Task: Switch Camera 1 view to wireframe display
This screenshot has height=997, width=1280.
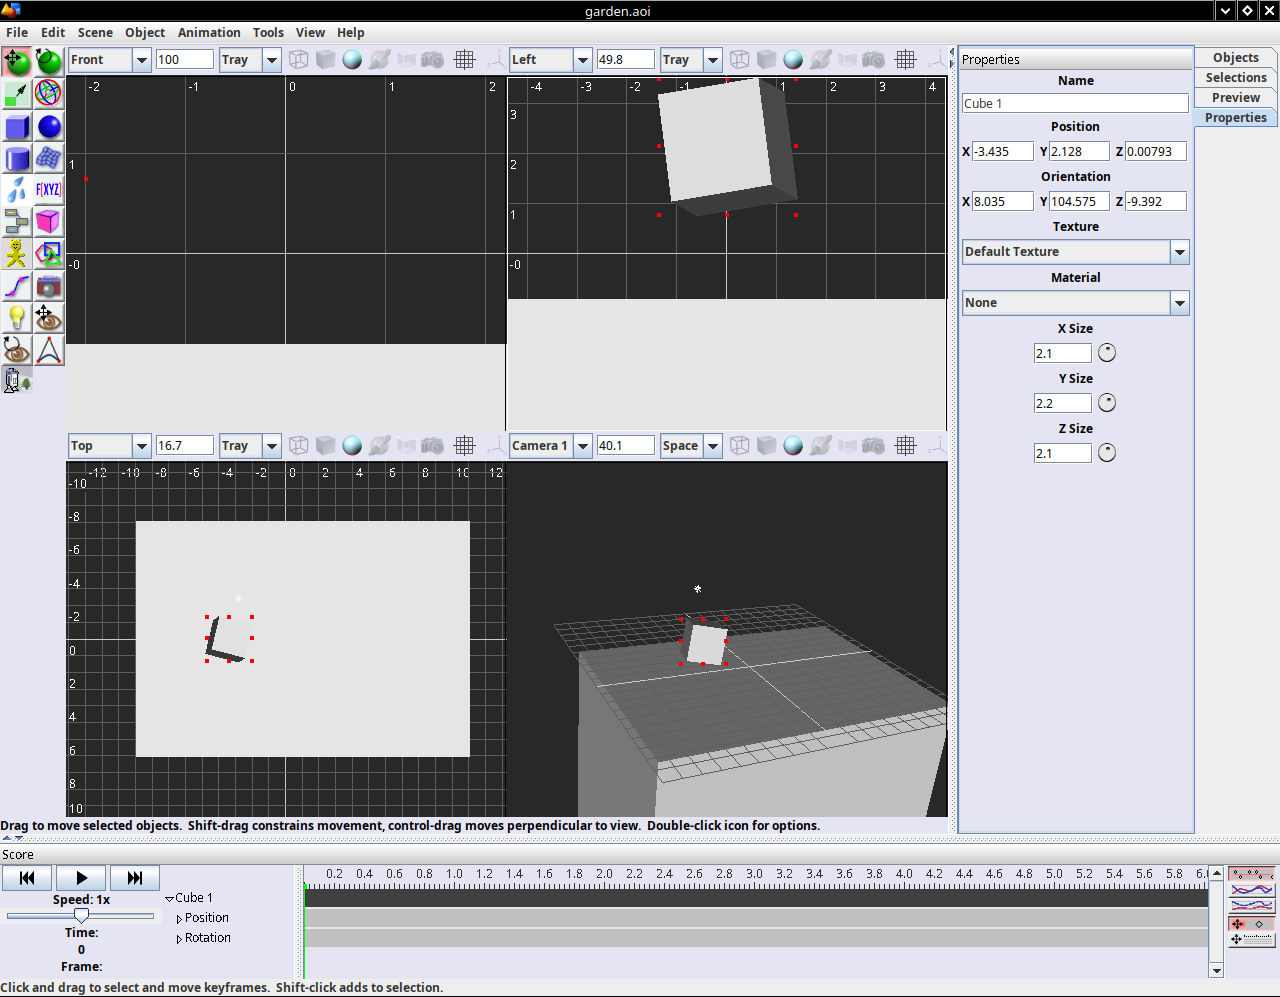Action: (x=739, y=446)
